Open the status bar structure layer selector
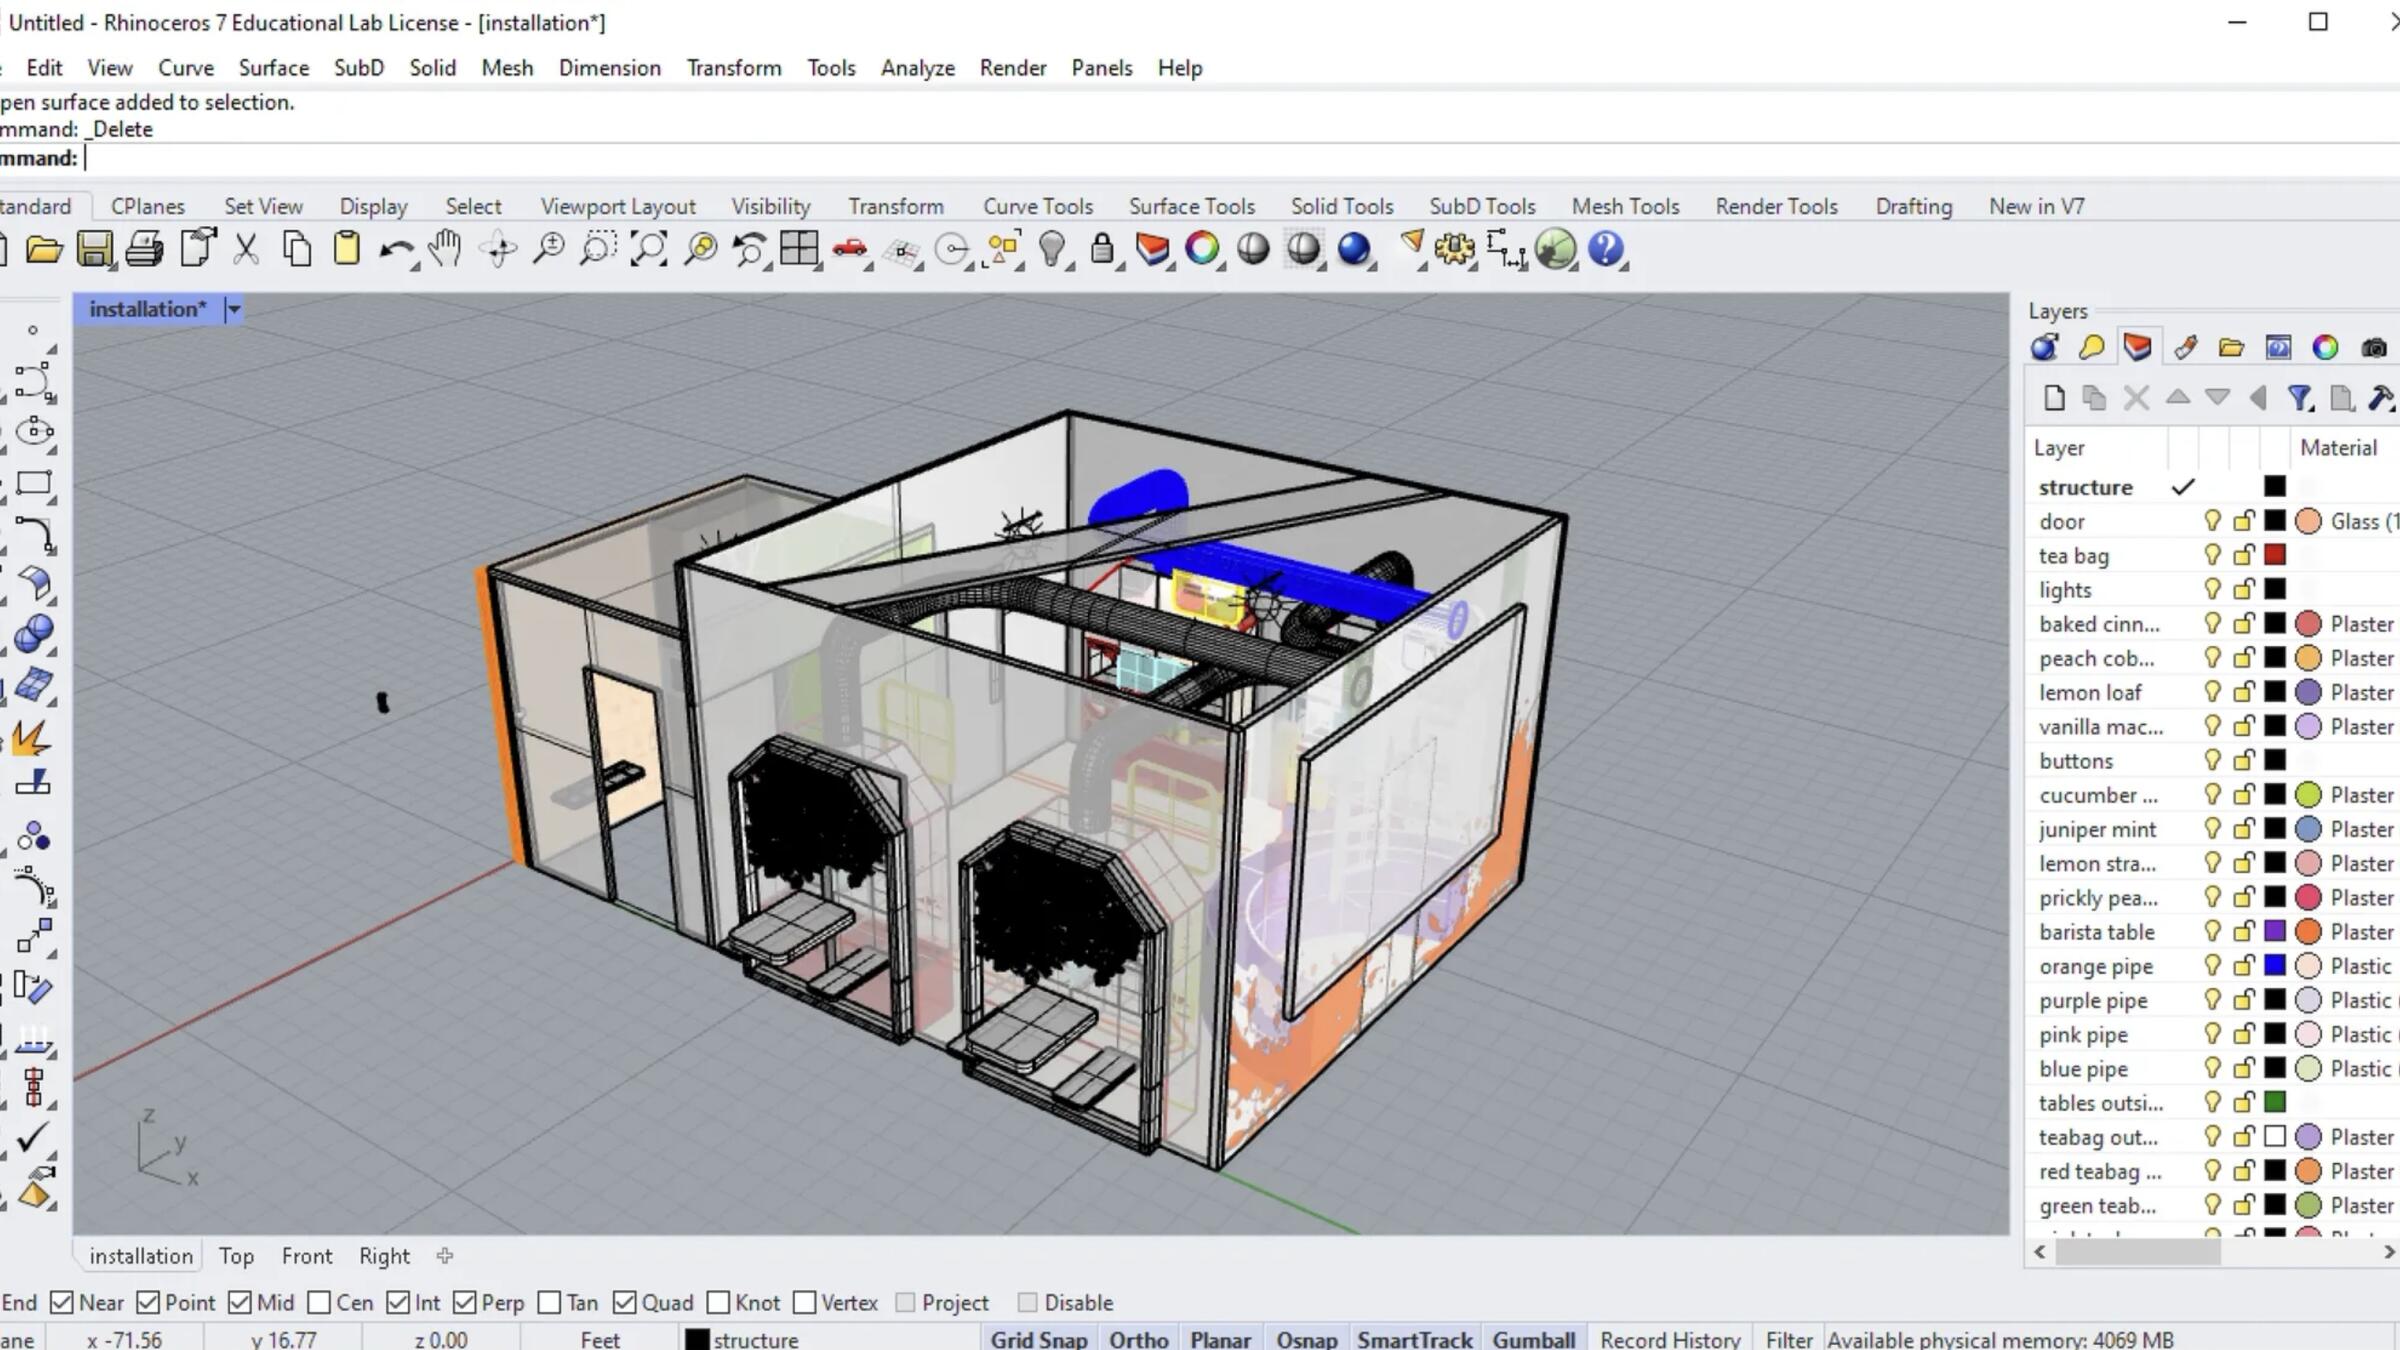The image size is (2400, 1350). (742, 1339)
